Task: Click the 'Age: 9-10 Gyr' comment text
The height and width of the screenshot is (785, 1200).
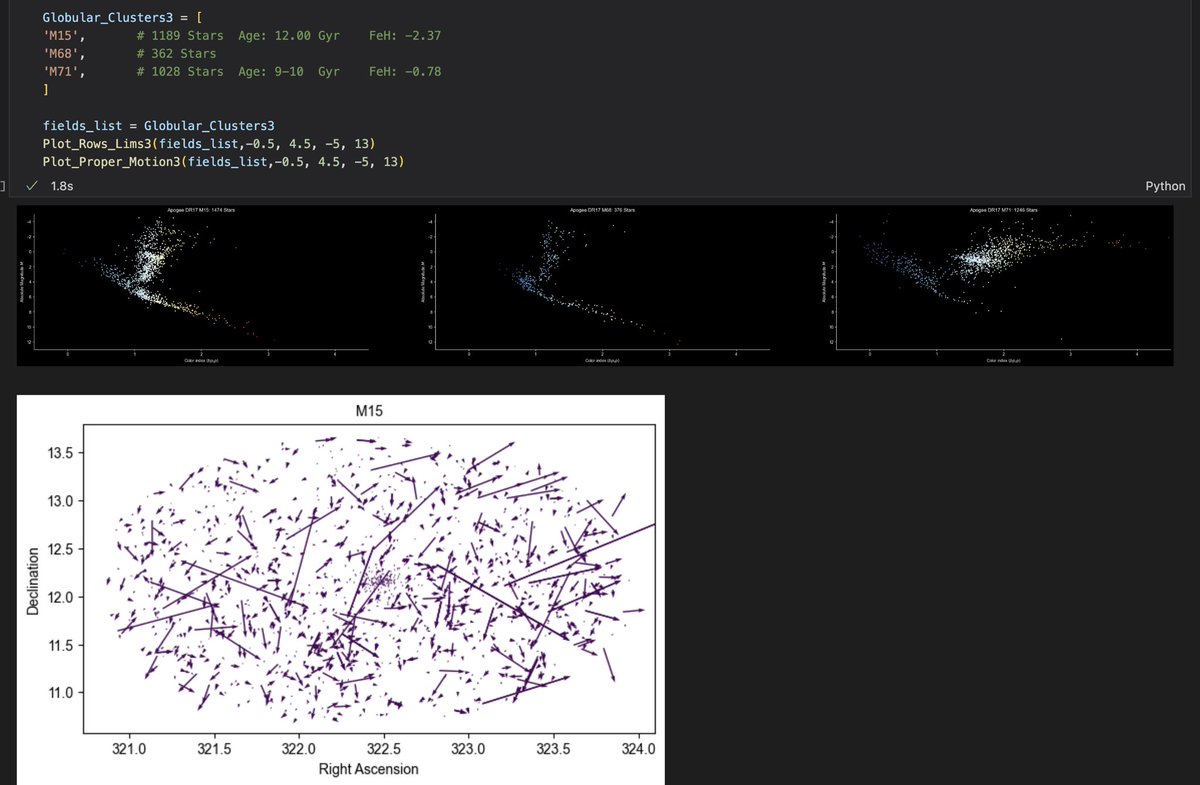Action: (x=289, y=72)
